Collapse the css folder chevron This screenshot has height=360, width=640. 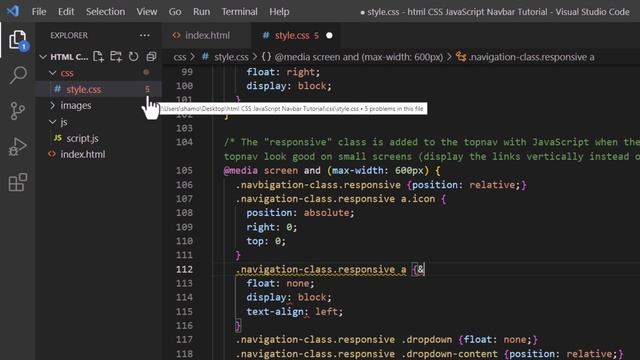coord(52,73)
